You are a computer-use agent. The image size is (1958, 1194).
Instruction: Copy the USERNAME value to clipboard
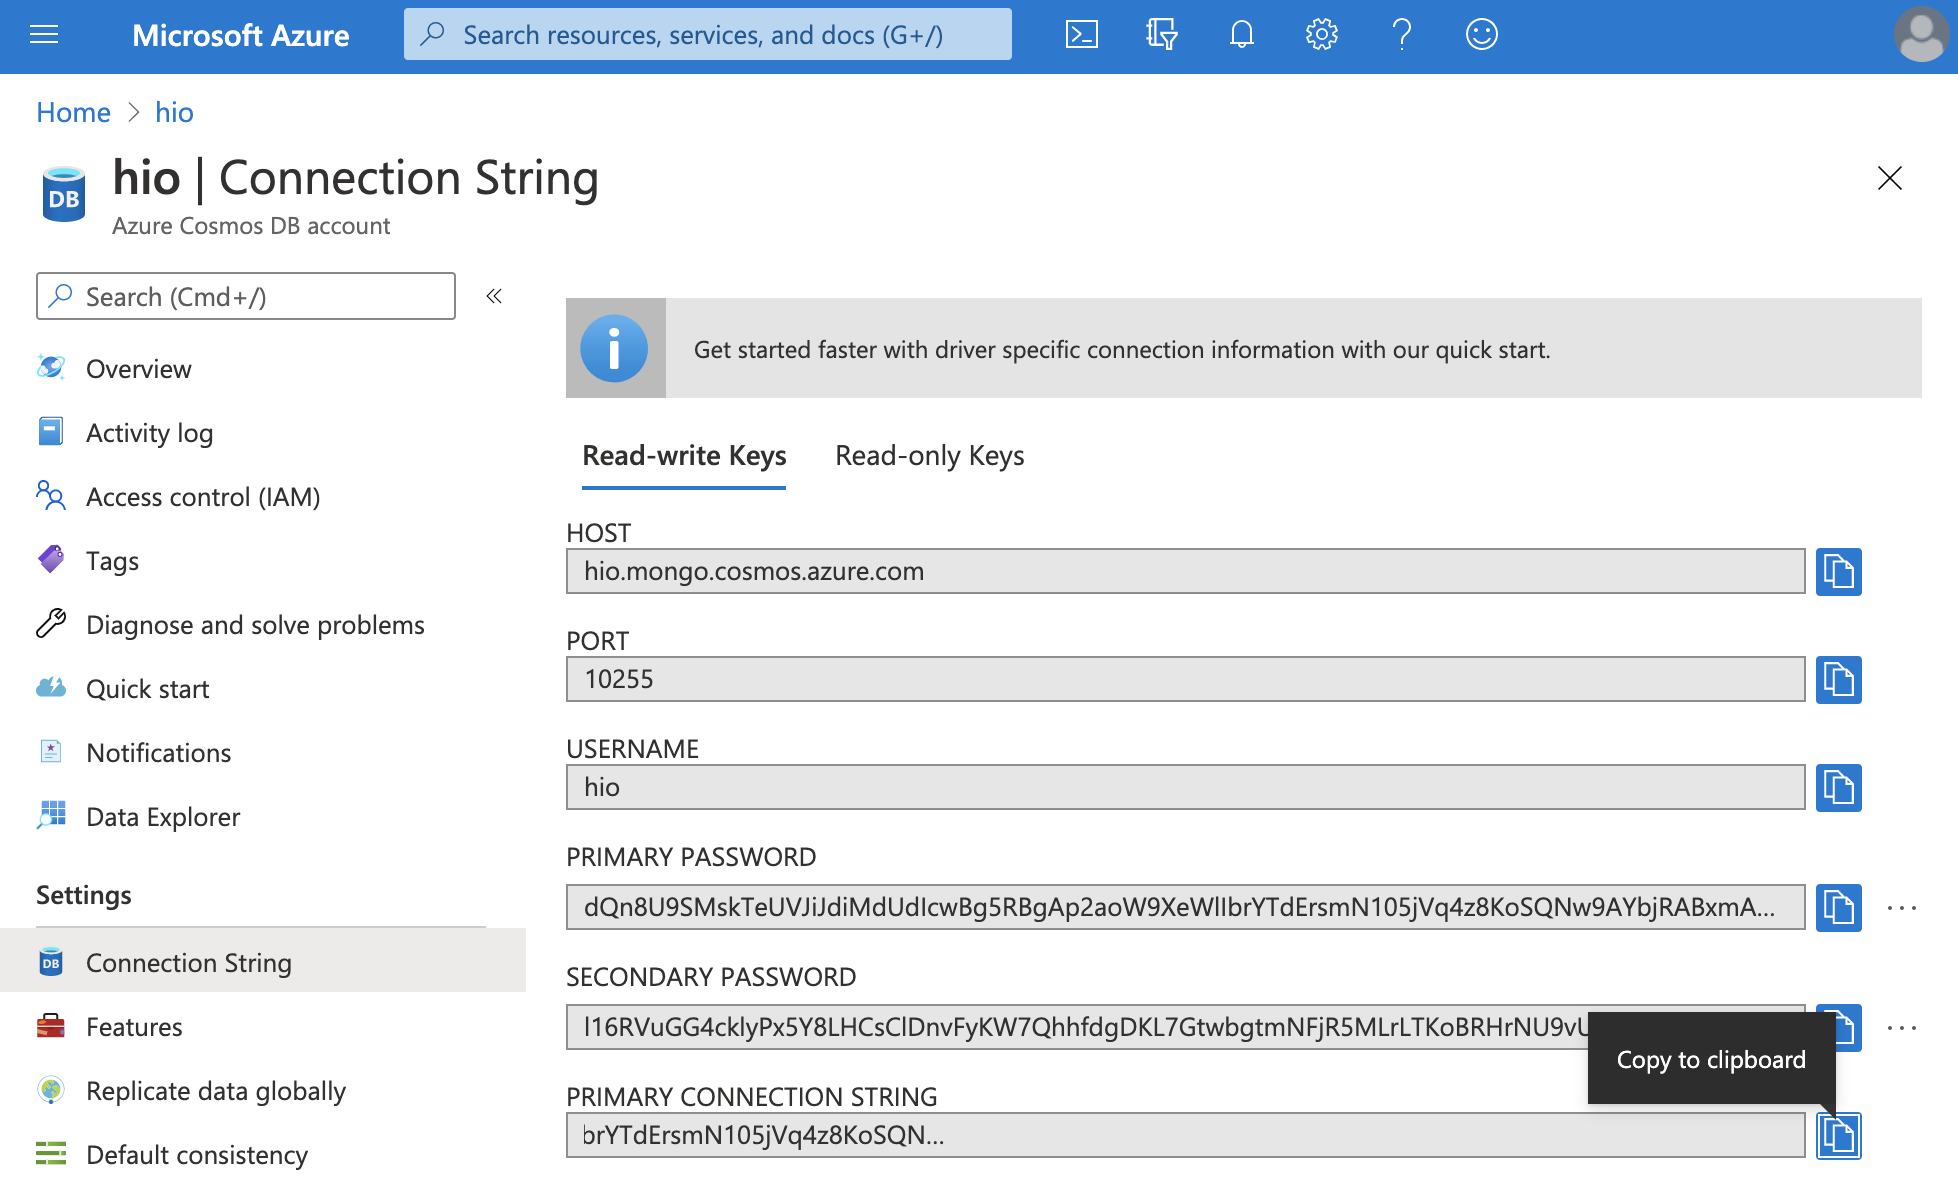click(x=1838, y=788)
